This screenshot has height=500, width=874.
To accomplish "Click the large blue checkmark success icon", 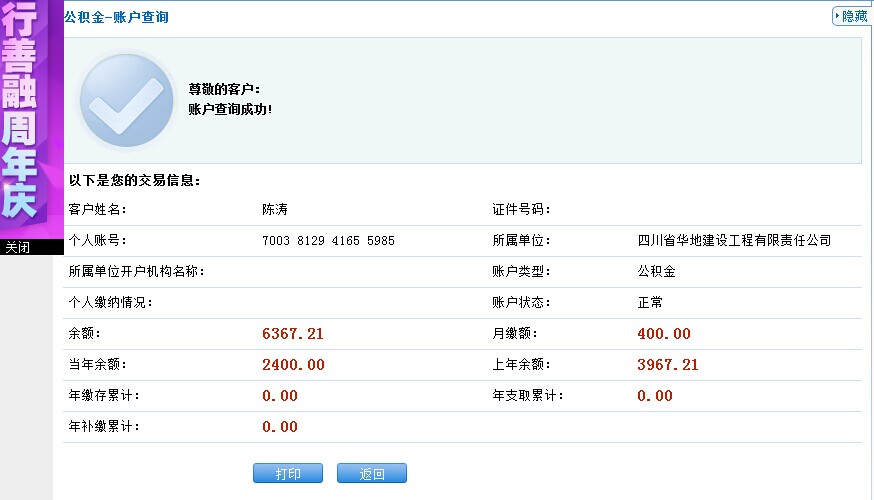I will pos(127,100).
